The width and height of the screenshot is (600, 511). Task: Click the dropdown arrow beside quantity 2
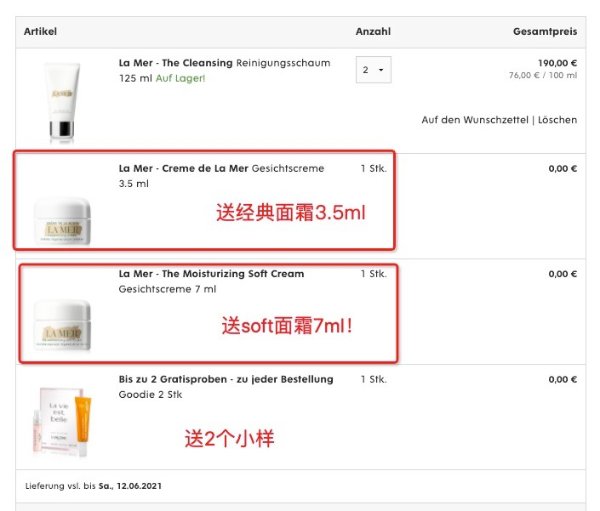(381, 70)
